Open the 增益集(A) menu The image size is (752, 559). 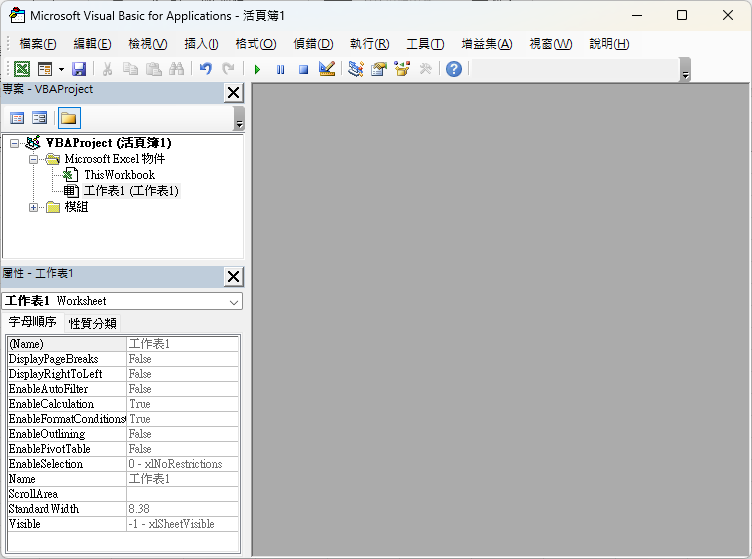[x=487, y=44]
